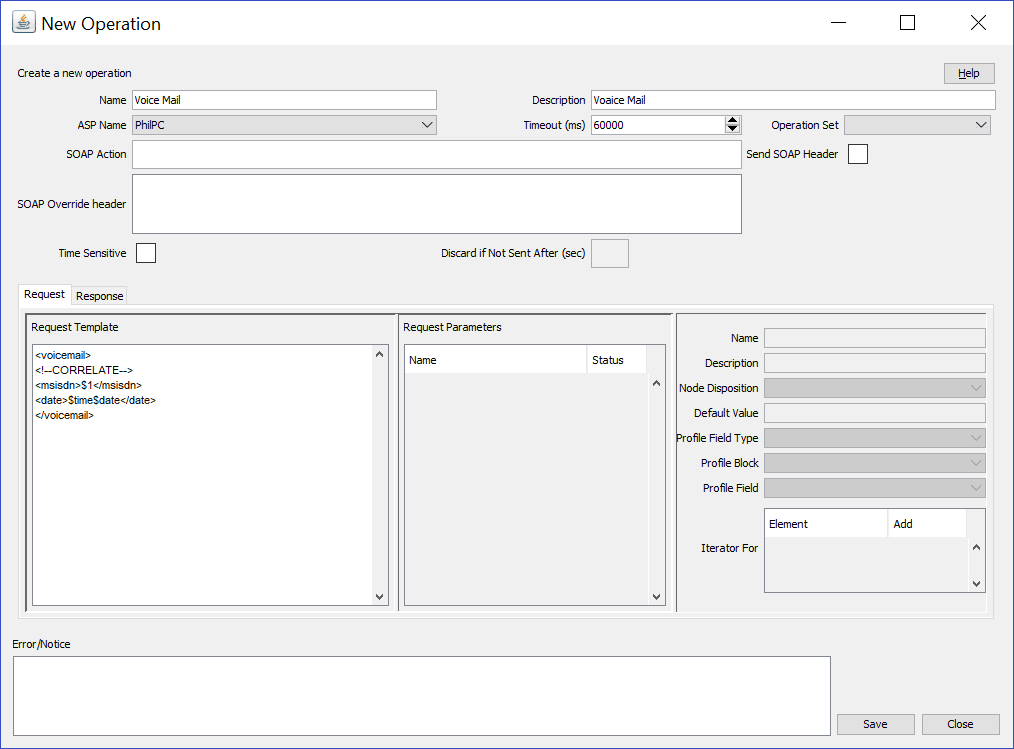Image resolution: width=1014 pixels, height=749 pixels.
Task: Click the Default Value field
Action: 874,413
